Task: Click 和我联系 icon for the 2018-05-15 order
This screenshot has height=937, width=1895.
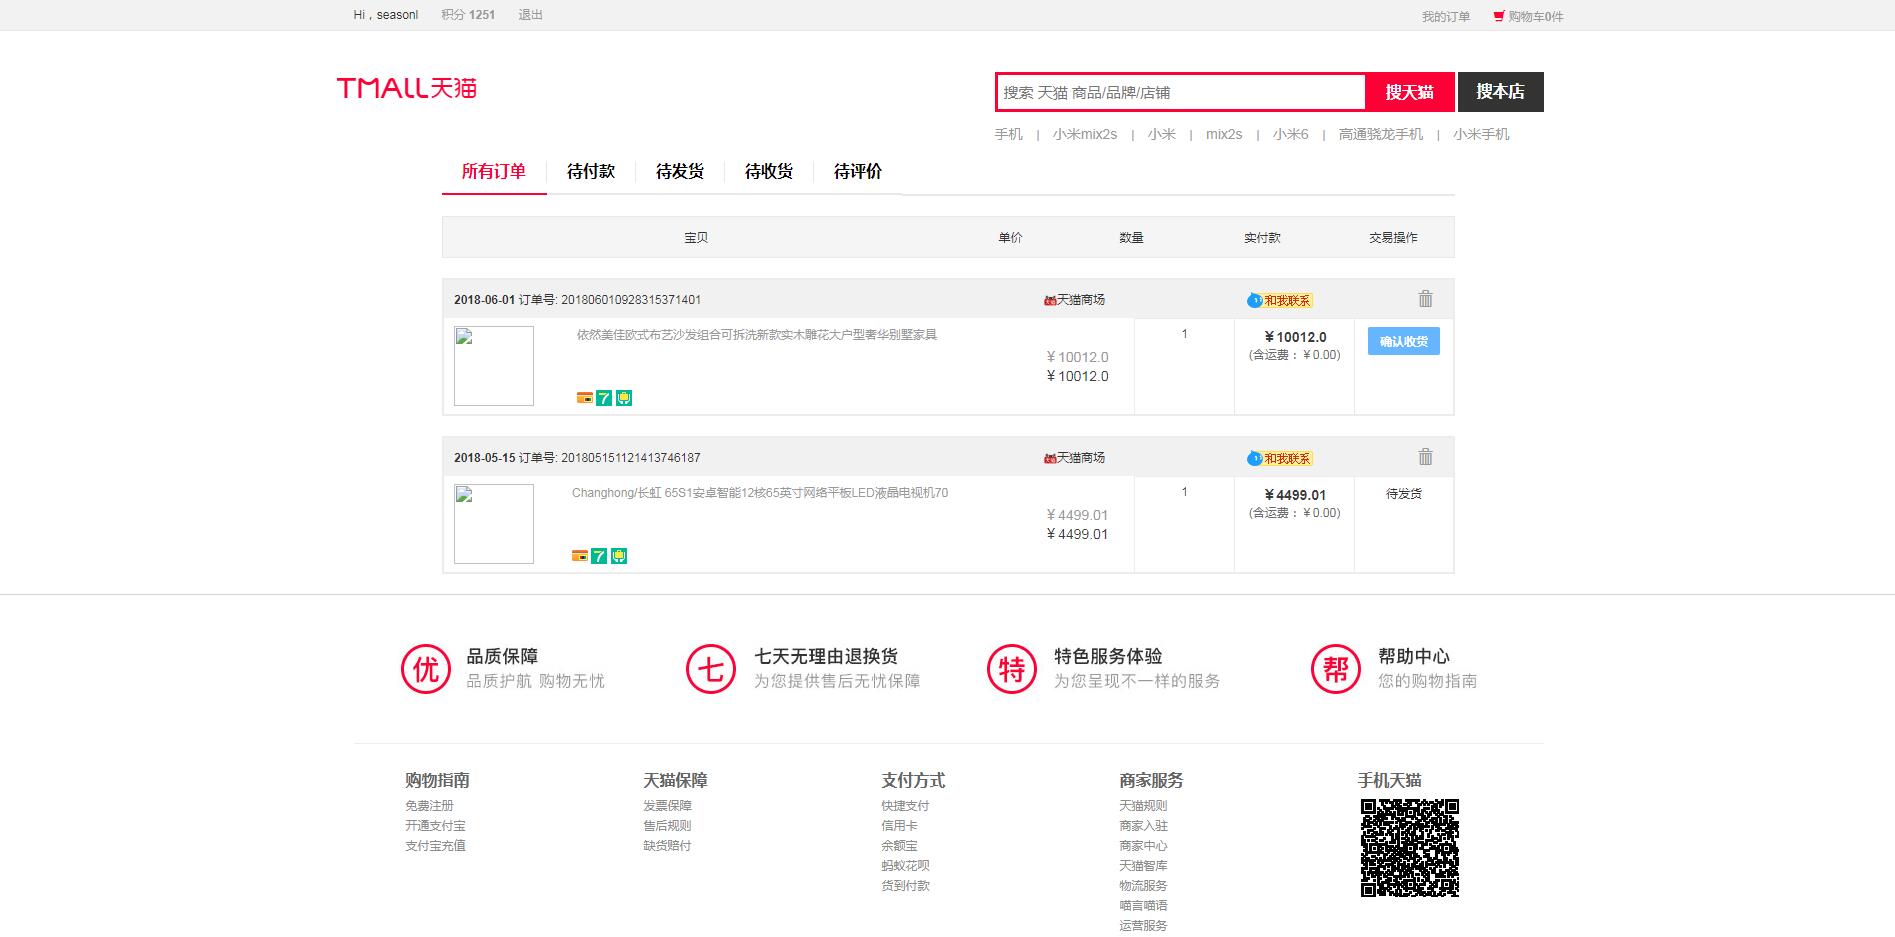Action: (1279, 458)
